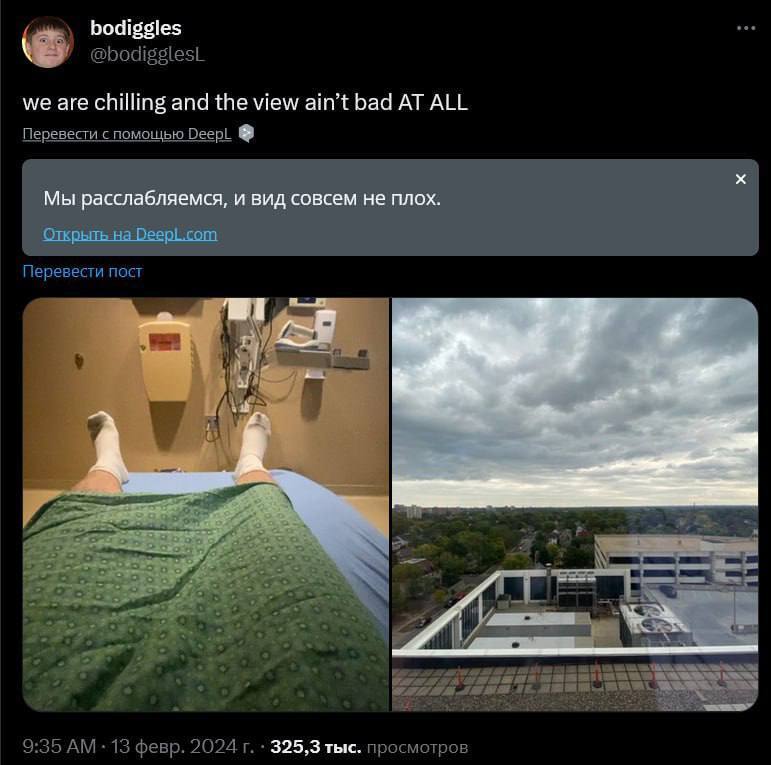Click the "13 февр. 2024 г." post date

pos(182,746)
